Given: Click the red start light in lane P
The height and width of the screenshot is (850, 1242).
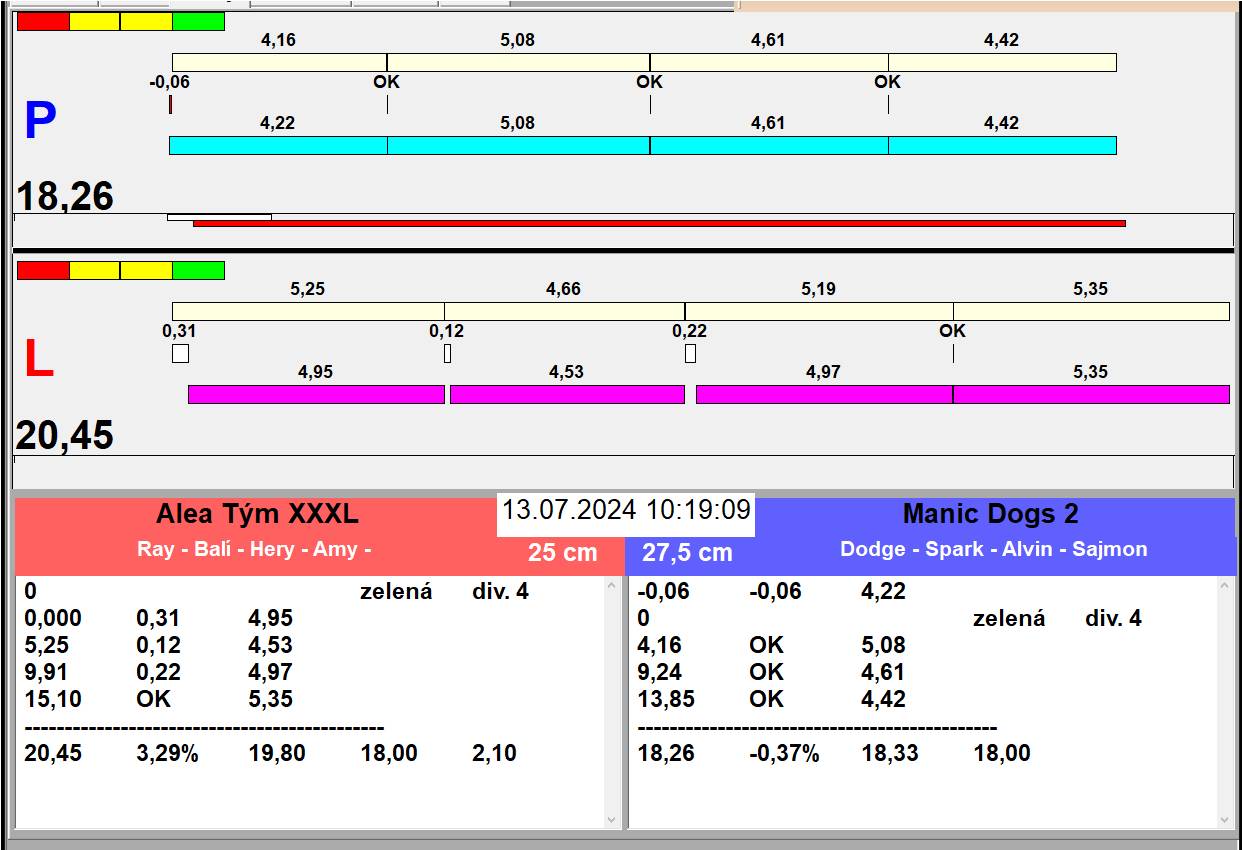Looking at the screenshot, I should (x=43, y=21).
